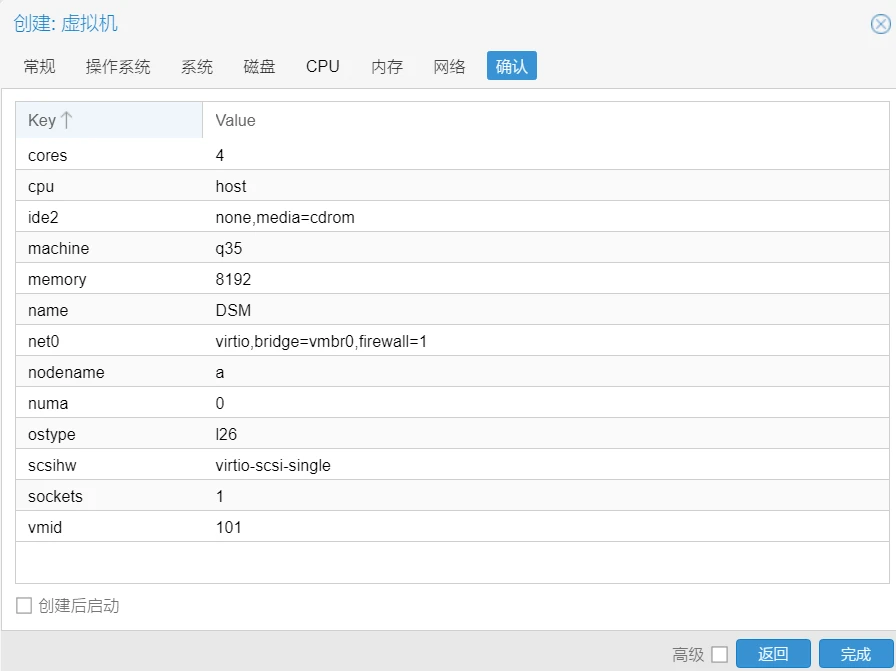Select the 磁盘 tab

(x=260, y=67)
